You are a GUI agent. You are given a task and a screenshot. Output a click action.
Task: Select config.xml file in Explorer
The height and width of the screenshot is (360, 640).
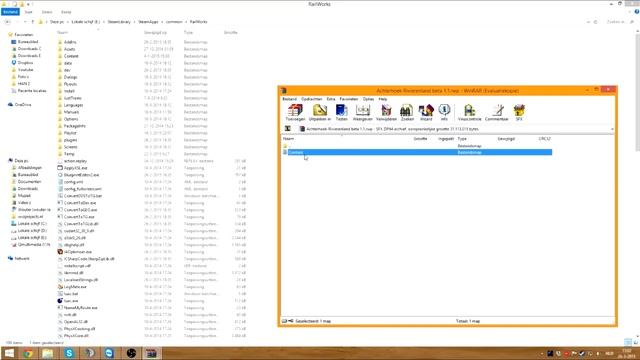point(73,182)
